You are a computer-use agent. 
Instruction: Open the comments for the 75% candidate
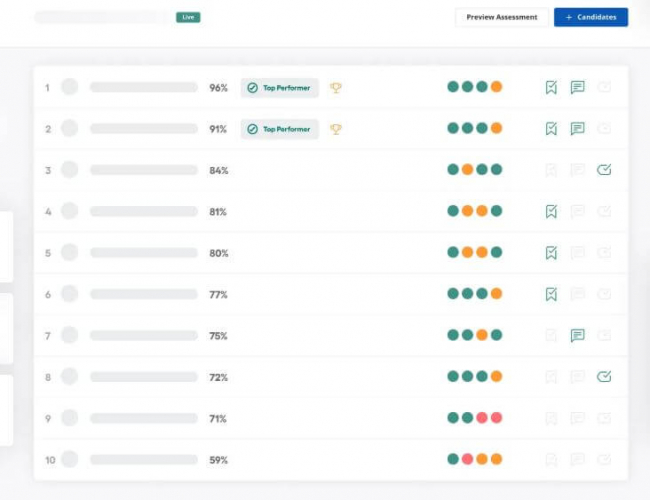(x=577, y=335)
